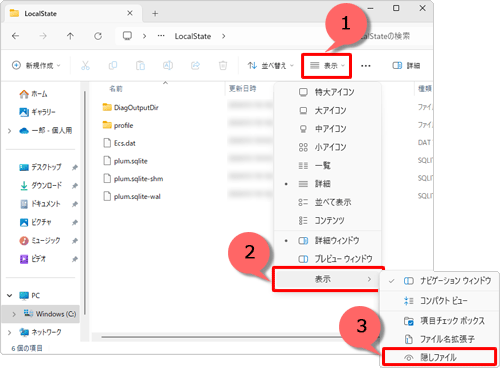Viewport: 500px width, 368px height.
Task: Select コンテンツ content view
Action: point(327,220)
